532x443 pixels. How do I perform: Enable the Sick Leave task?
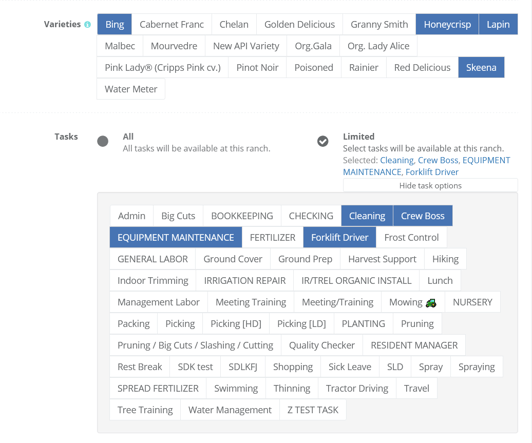tap(350, 367)
